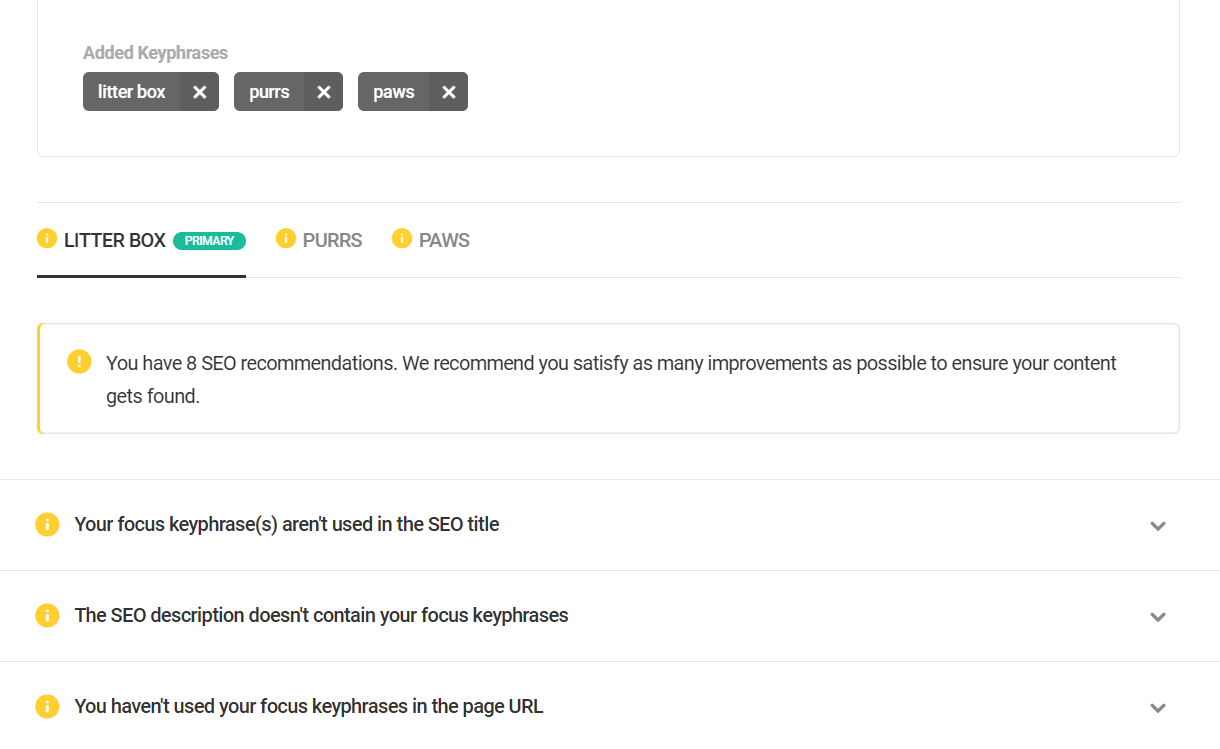Screen dimensions: 1220x749
Task: Expand the SEO description recommendation chevron
Action: (1158, 617)
